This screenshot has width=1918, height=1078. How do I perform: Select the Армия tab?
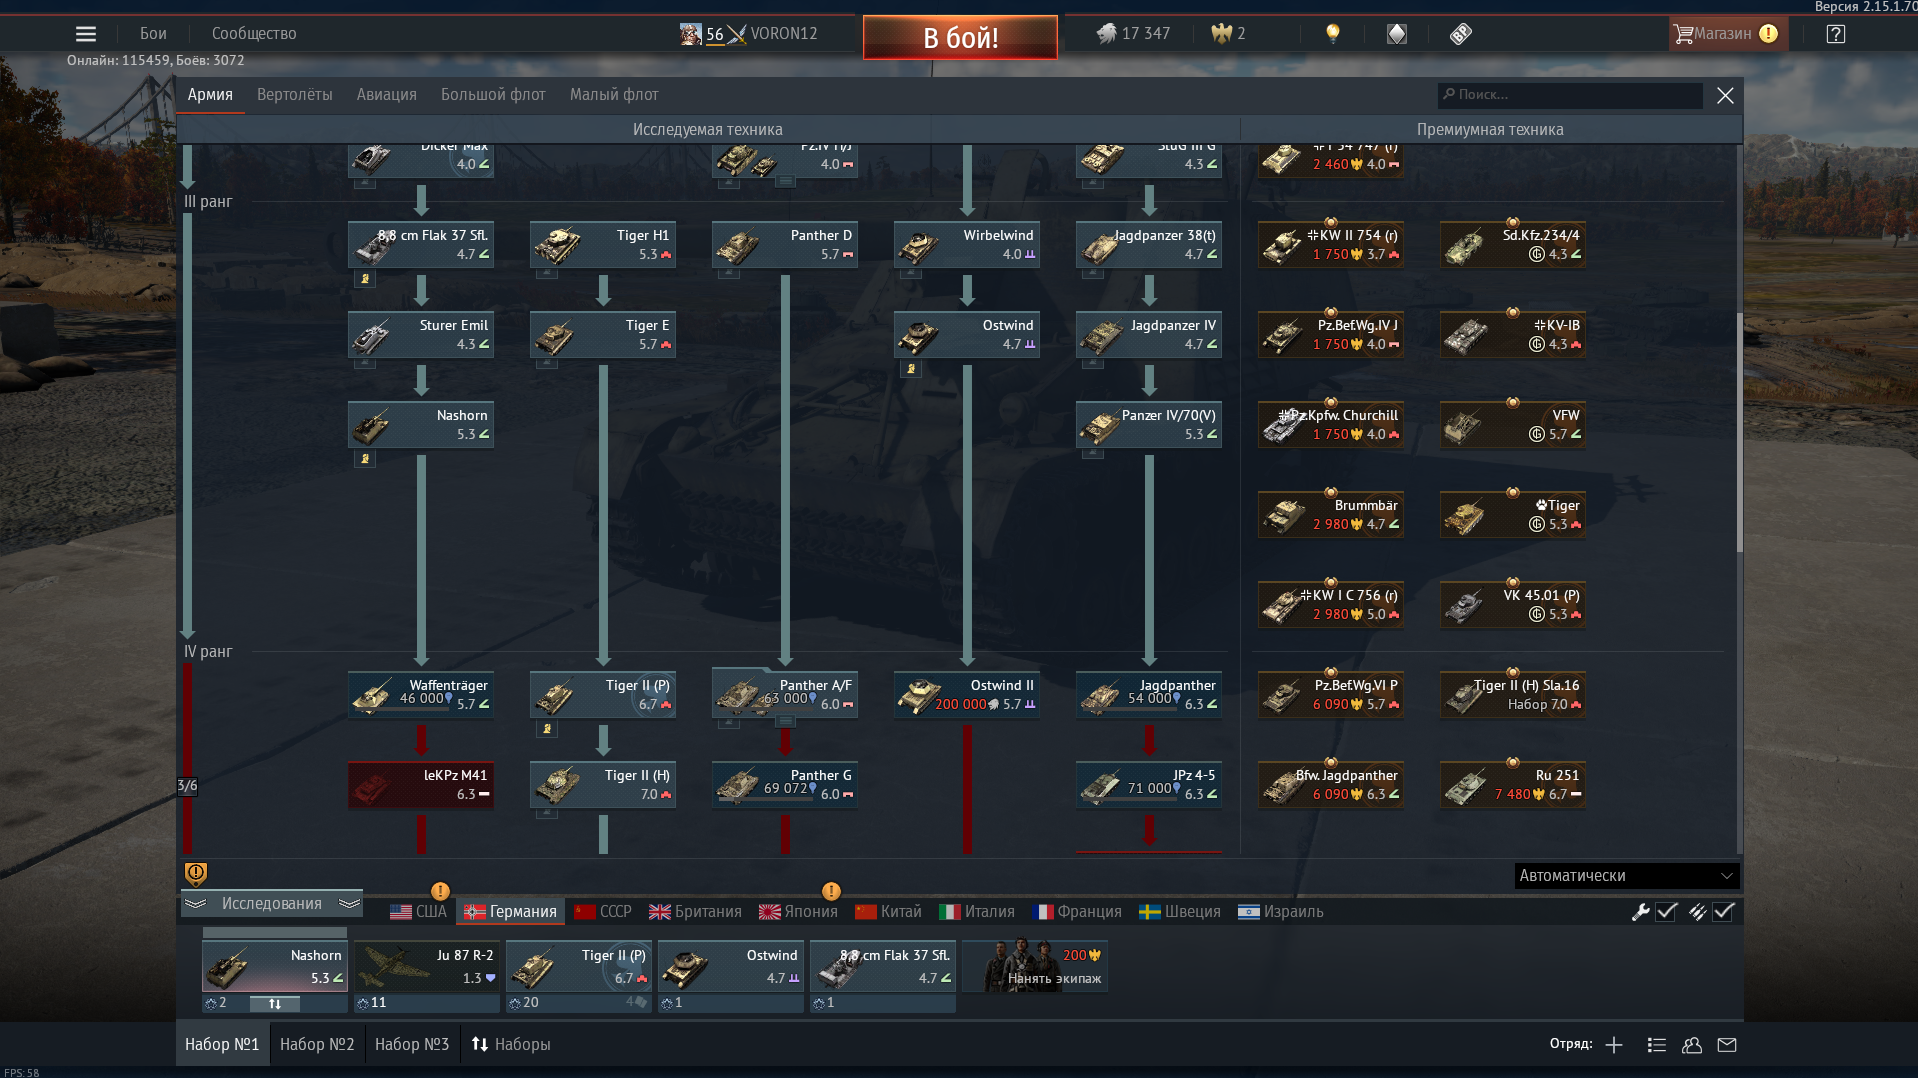point(210,95)
